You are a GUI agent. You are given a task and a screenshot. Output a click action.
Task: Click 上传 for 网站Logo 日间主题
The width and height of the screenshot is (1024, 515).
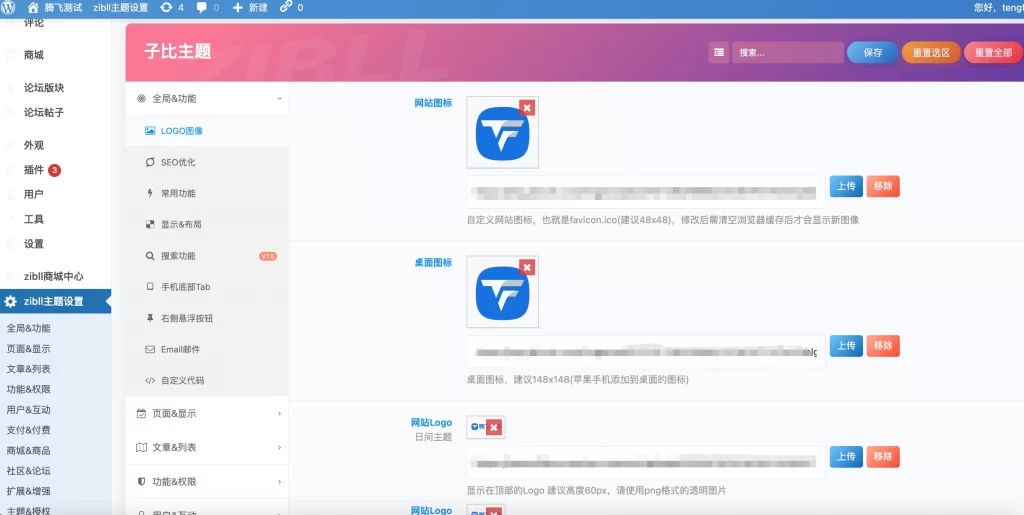tap(846, 457)
